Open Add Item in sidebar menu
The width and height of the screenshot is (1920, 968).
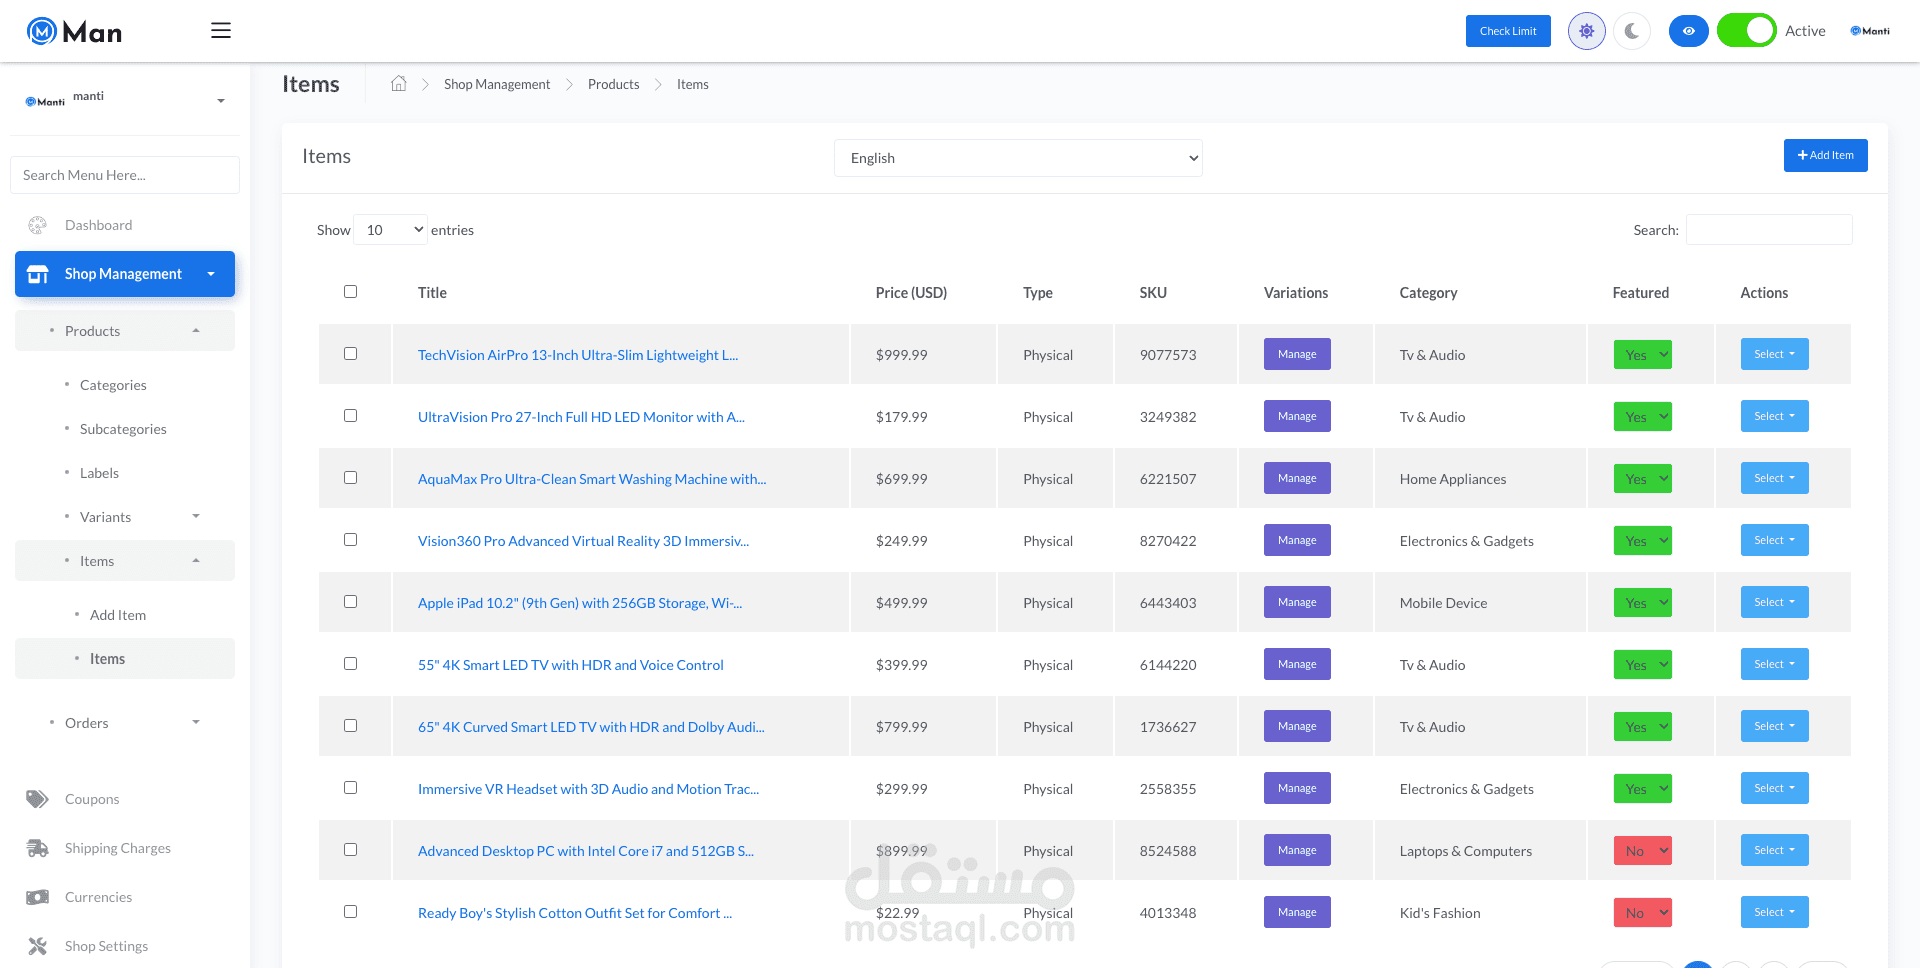point(118,615)
